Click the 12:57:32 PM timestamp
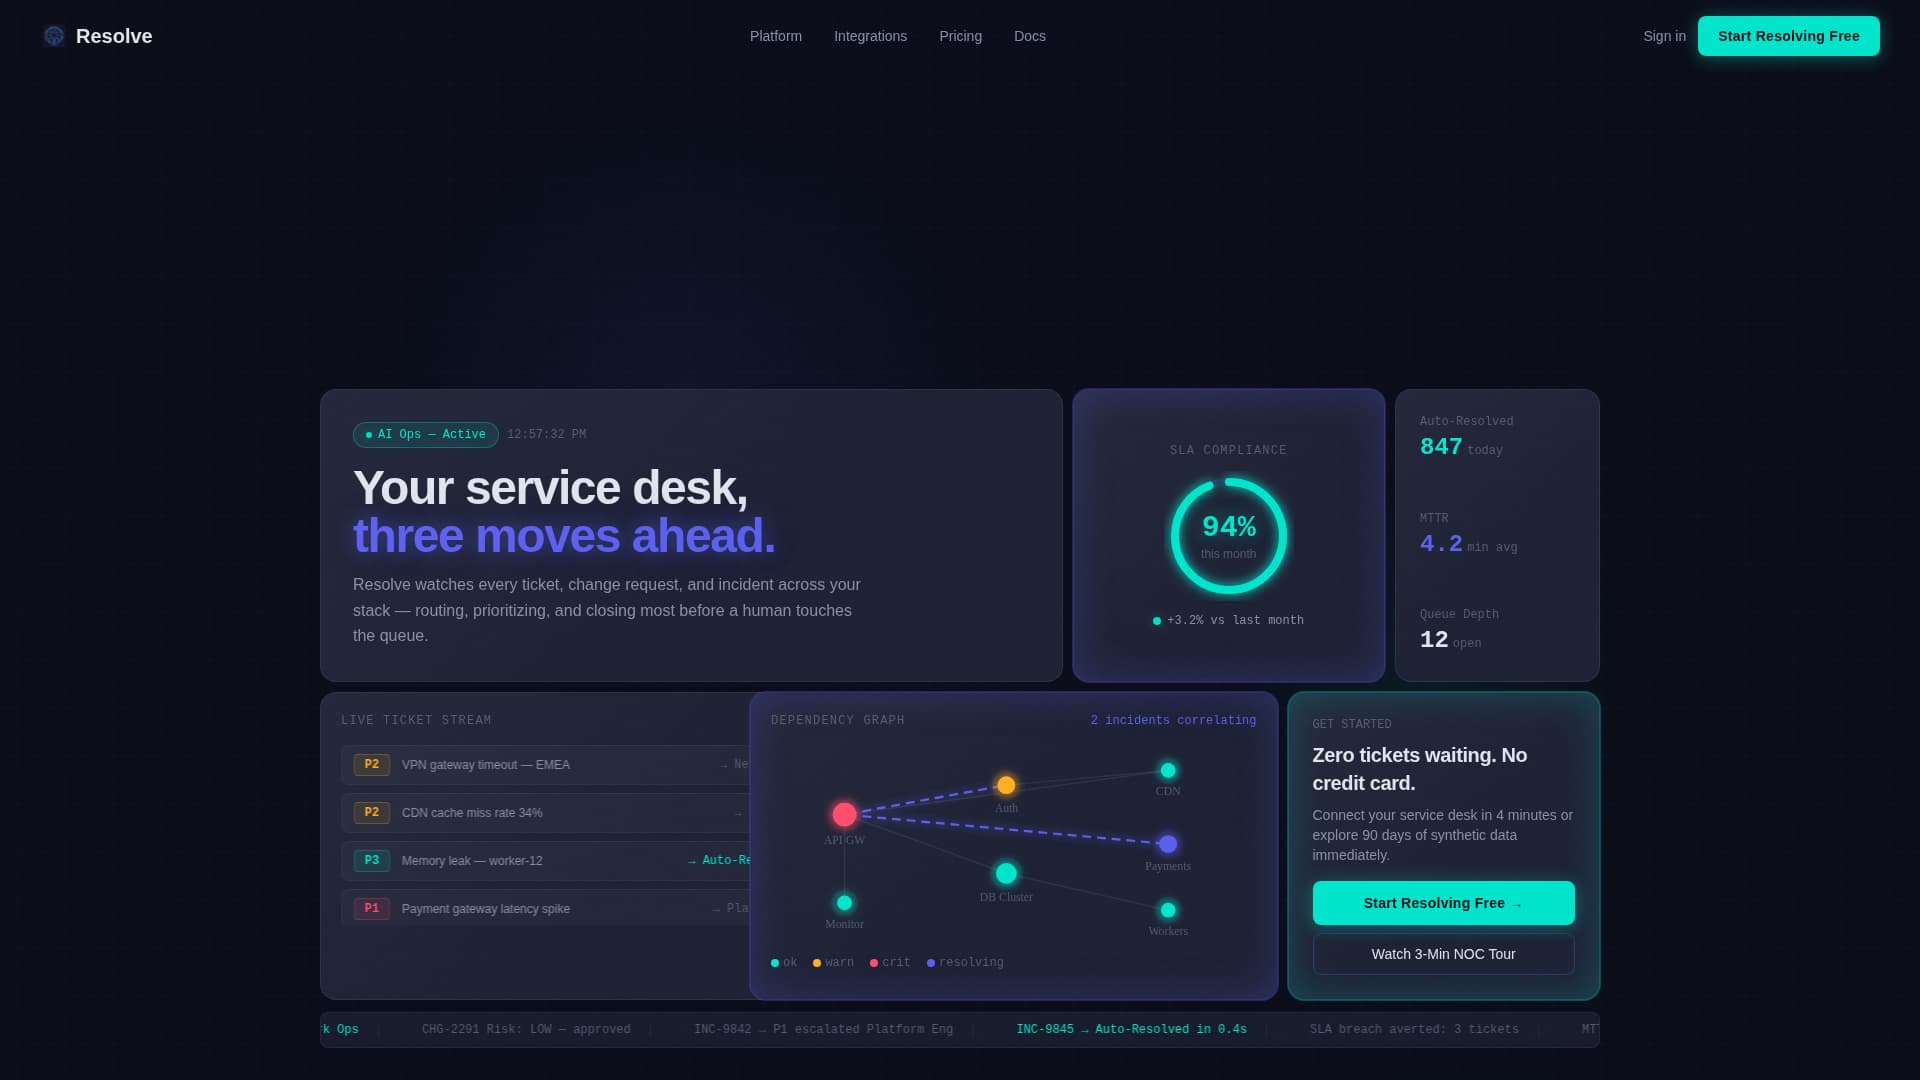This screenshot has height=1080, width=1920. point(546,434)
